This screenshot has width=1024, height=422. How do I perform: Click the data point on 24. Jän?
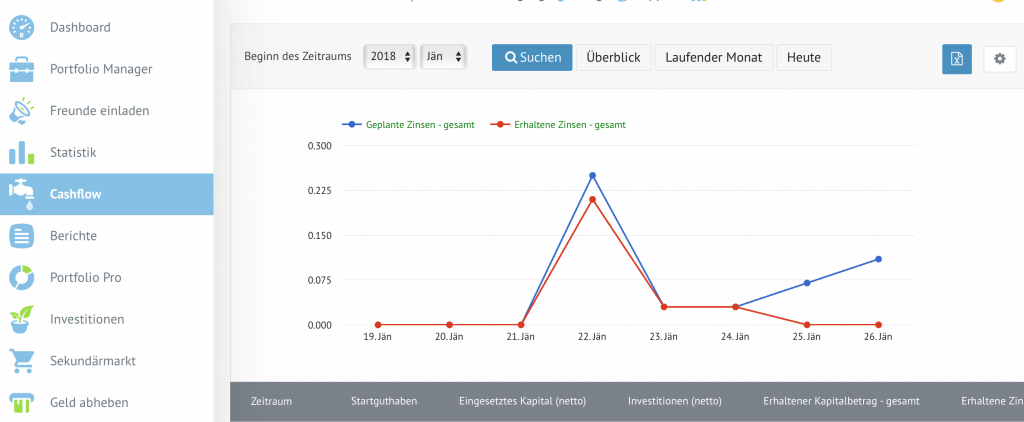(735, 307)
